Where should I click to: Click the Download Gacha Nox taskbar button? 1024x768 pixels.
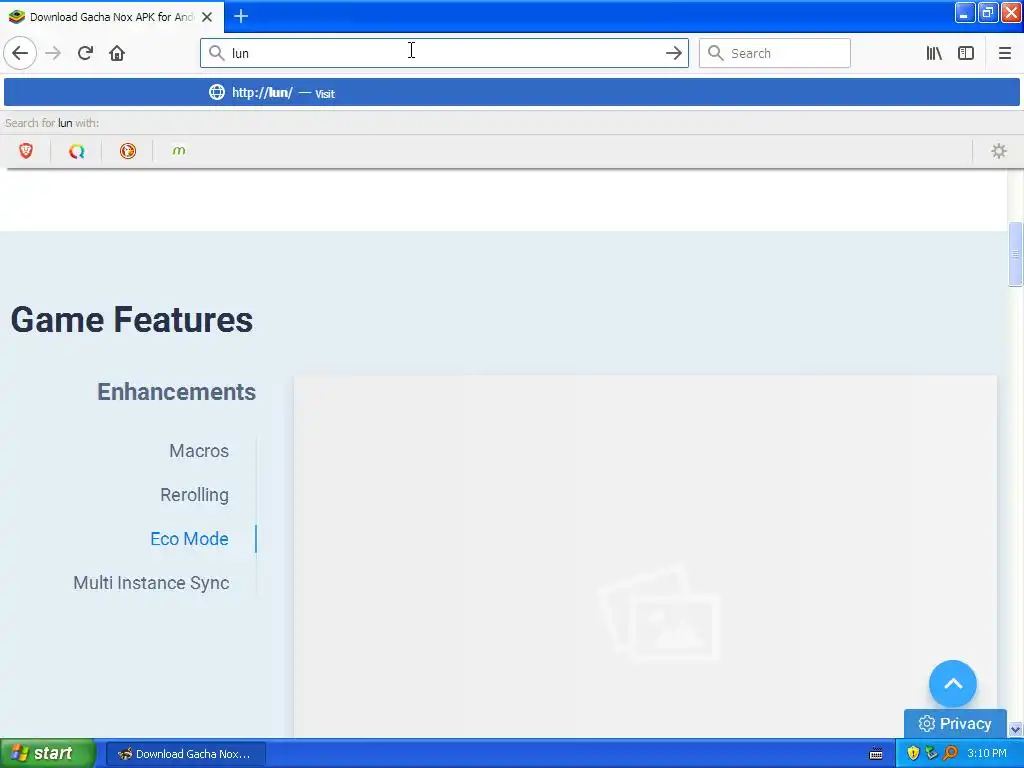[185, 754]
